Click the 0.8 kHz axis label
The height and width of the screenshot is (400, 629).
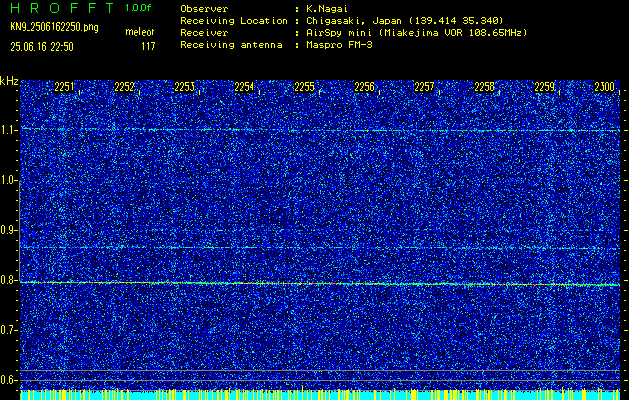pos(8,280)
